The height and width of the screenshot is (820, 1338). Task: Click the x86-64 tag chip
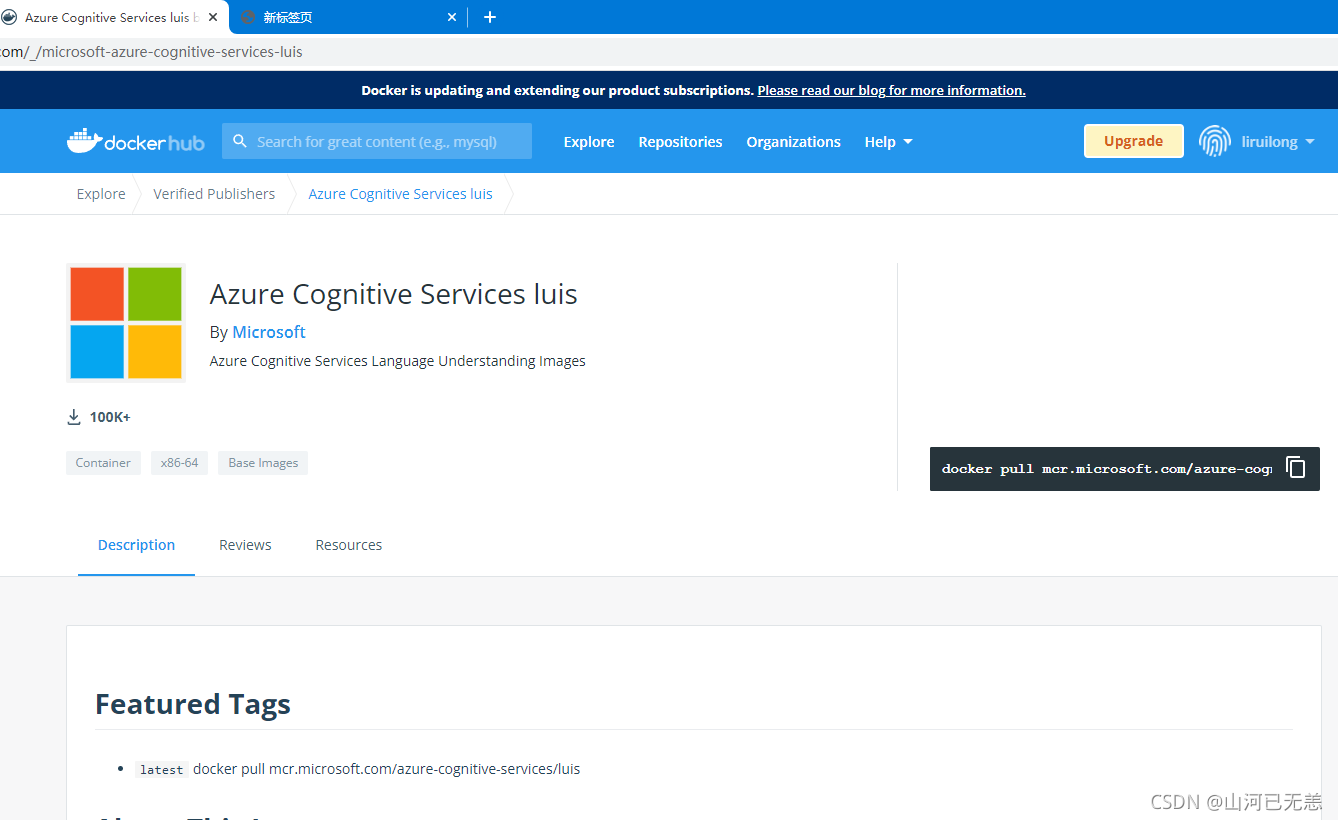coord(179,463)
